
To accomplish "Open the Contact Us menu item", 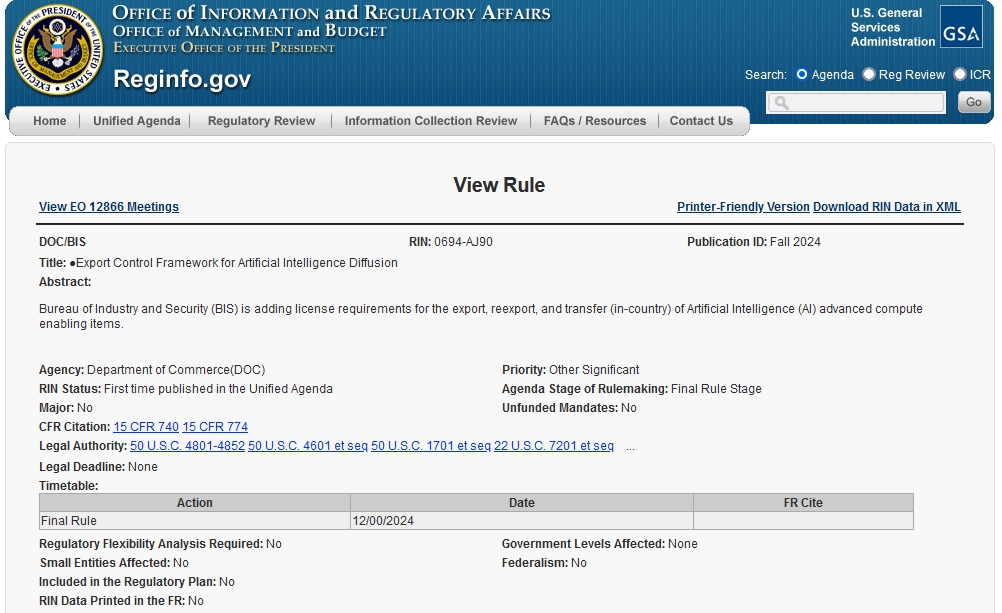I will click(701, 121).
